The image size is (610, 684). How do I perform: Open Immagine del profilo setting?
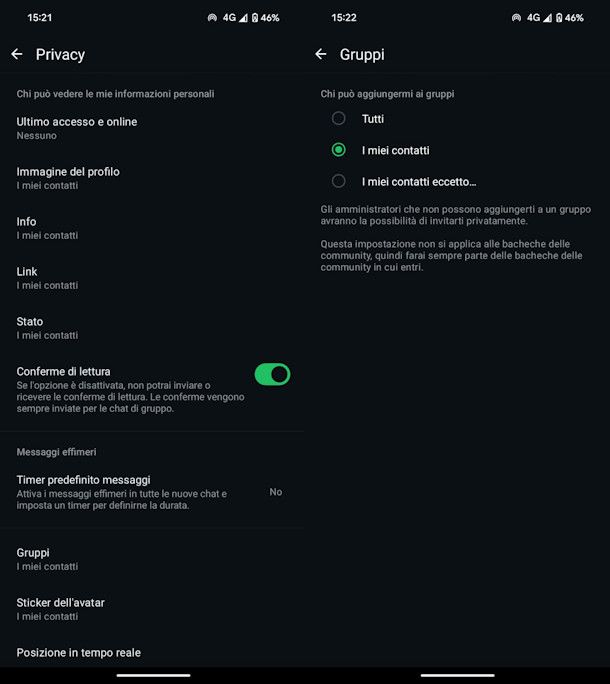(x=68, y=178)
